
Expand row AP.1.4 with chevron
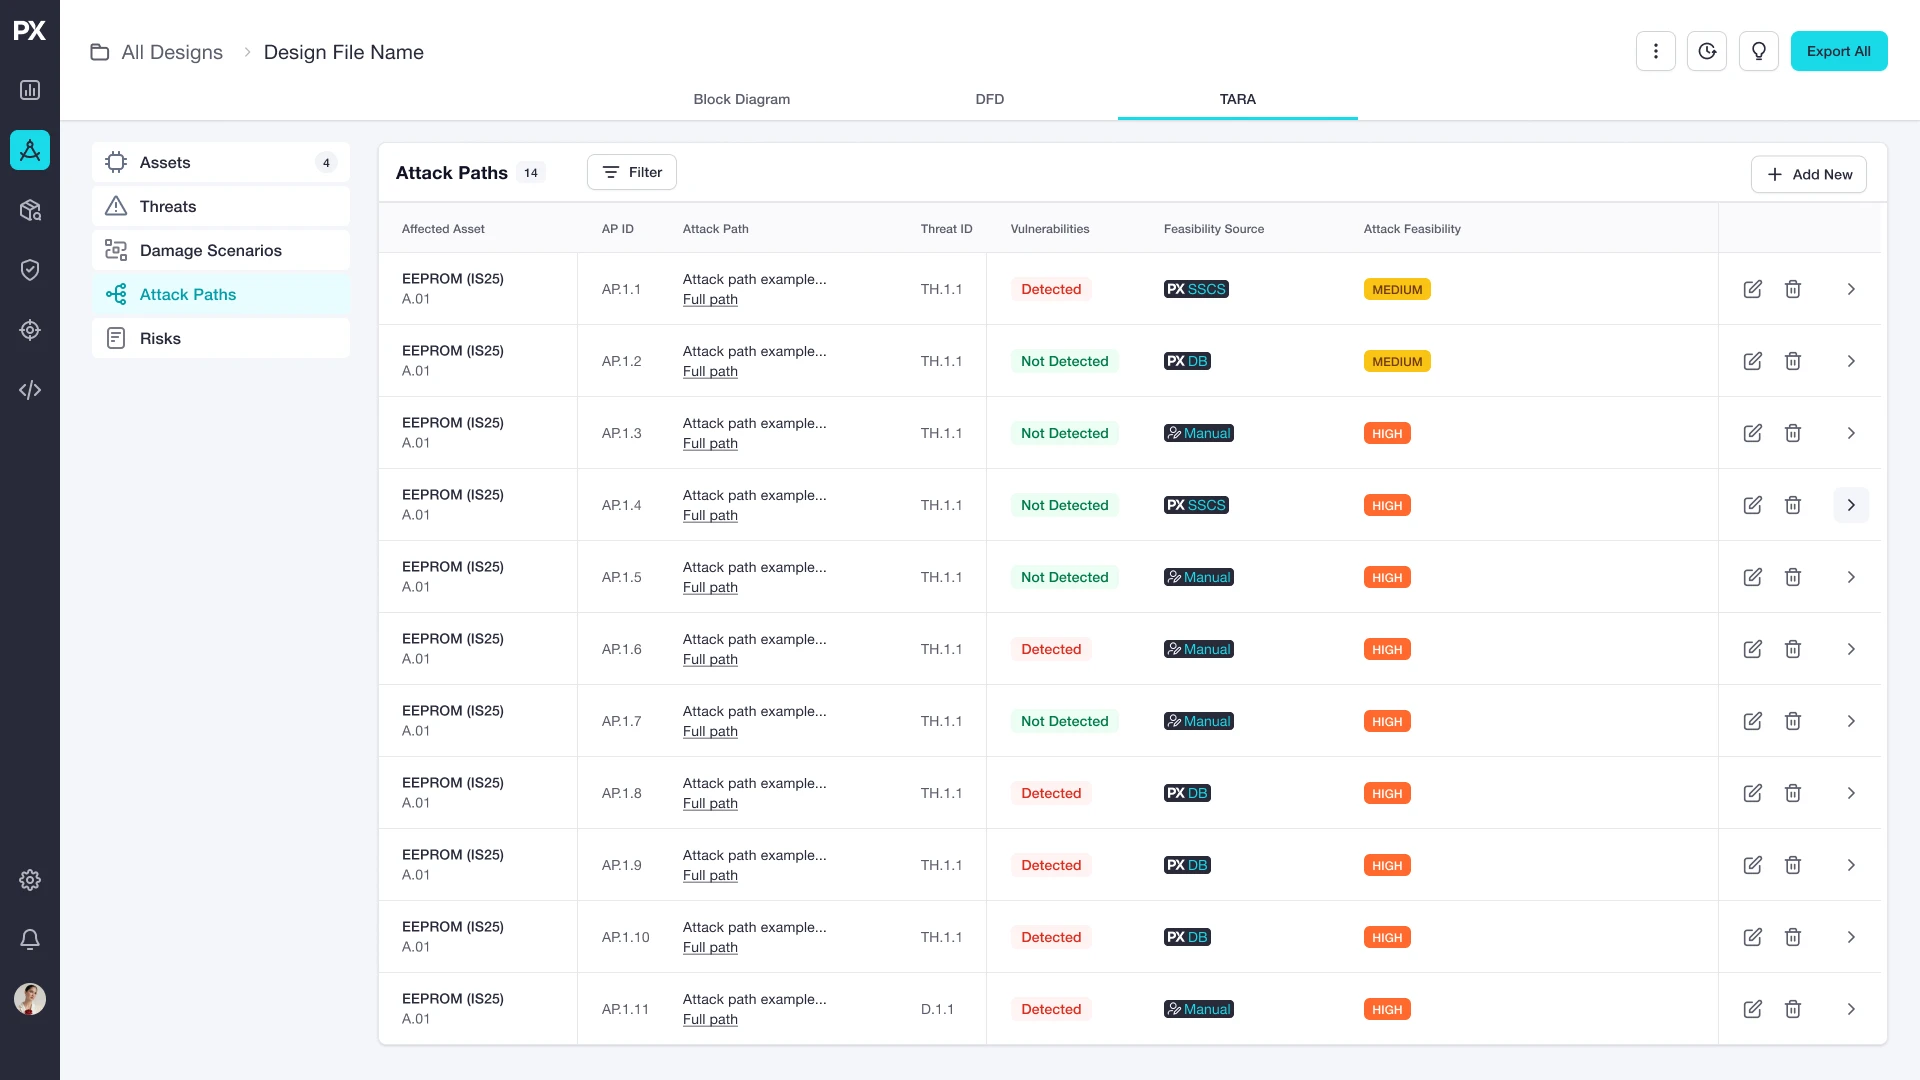(1851, 505)
